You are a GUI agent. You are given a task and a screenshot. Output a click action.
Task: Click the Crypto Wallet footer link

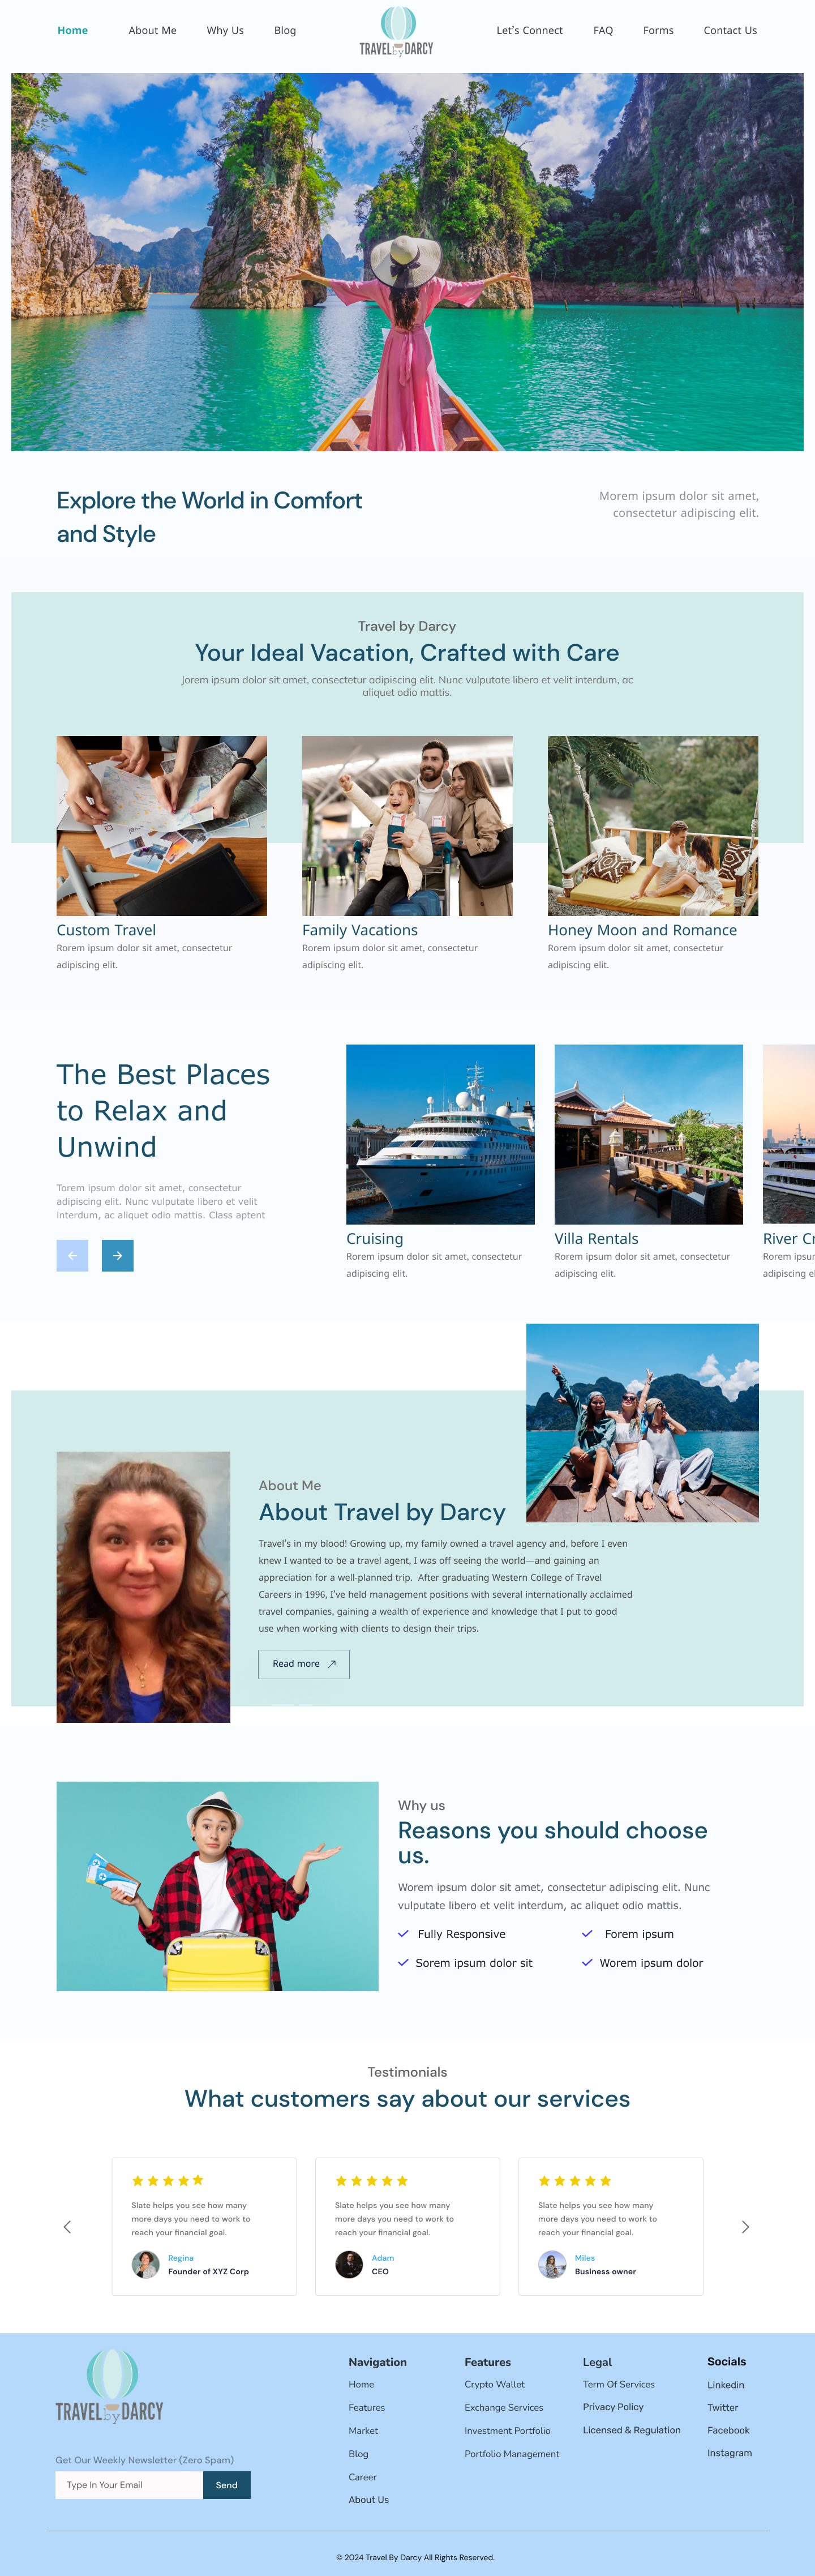tap(495, 2384)
